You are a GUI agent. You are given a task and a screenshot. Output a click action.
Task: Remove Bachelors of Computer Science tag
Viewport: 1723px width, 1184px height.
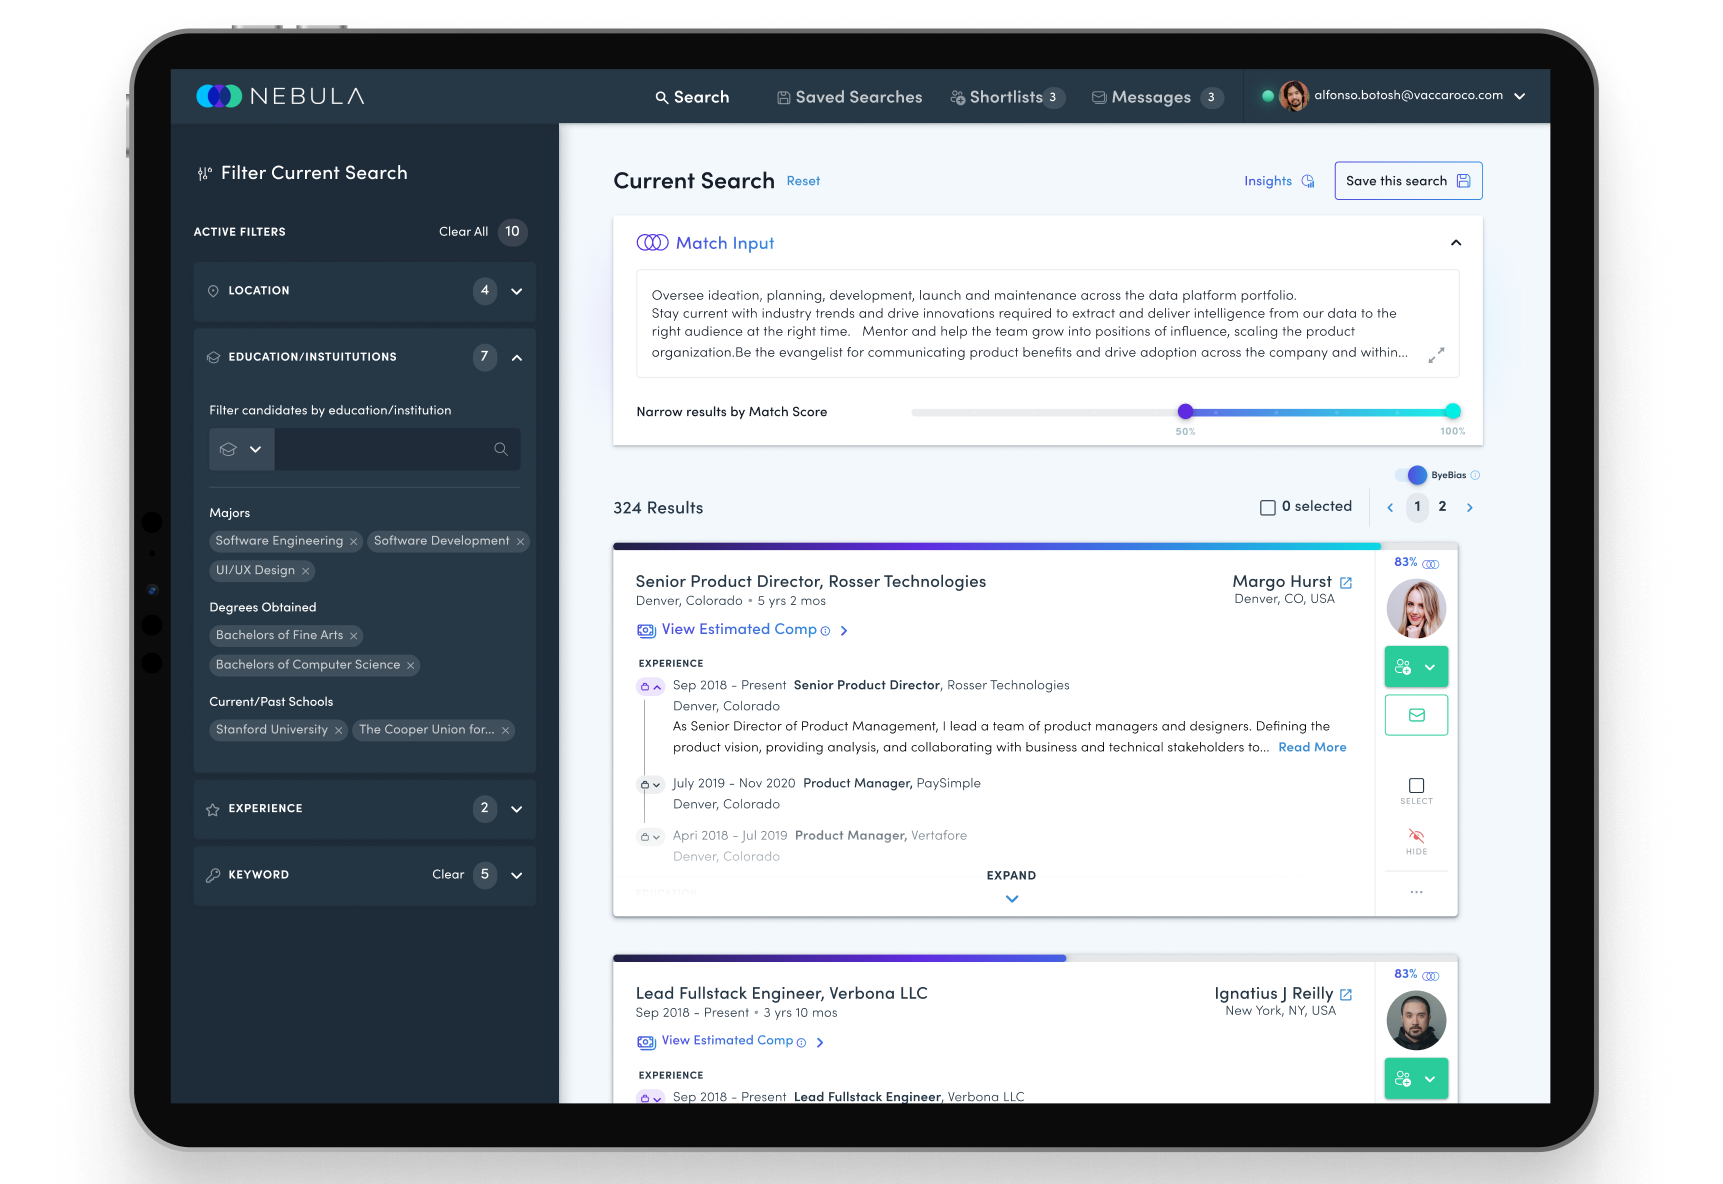tap(410, 665)
